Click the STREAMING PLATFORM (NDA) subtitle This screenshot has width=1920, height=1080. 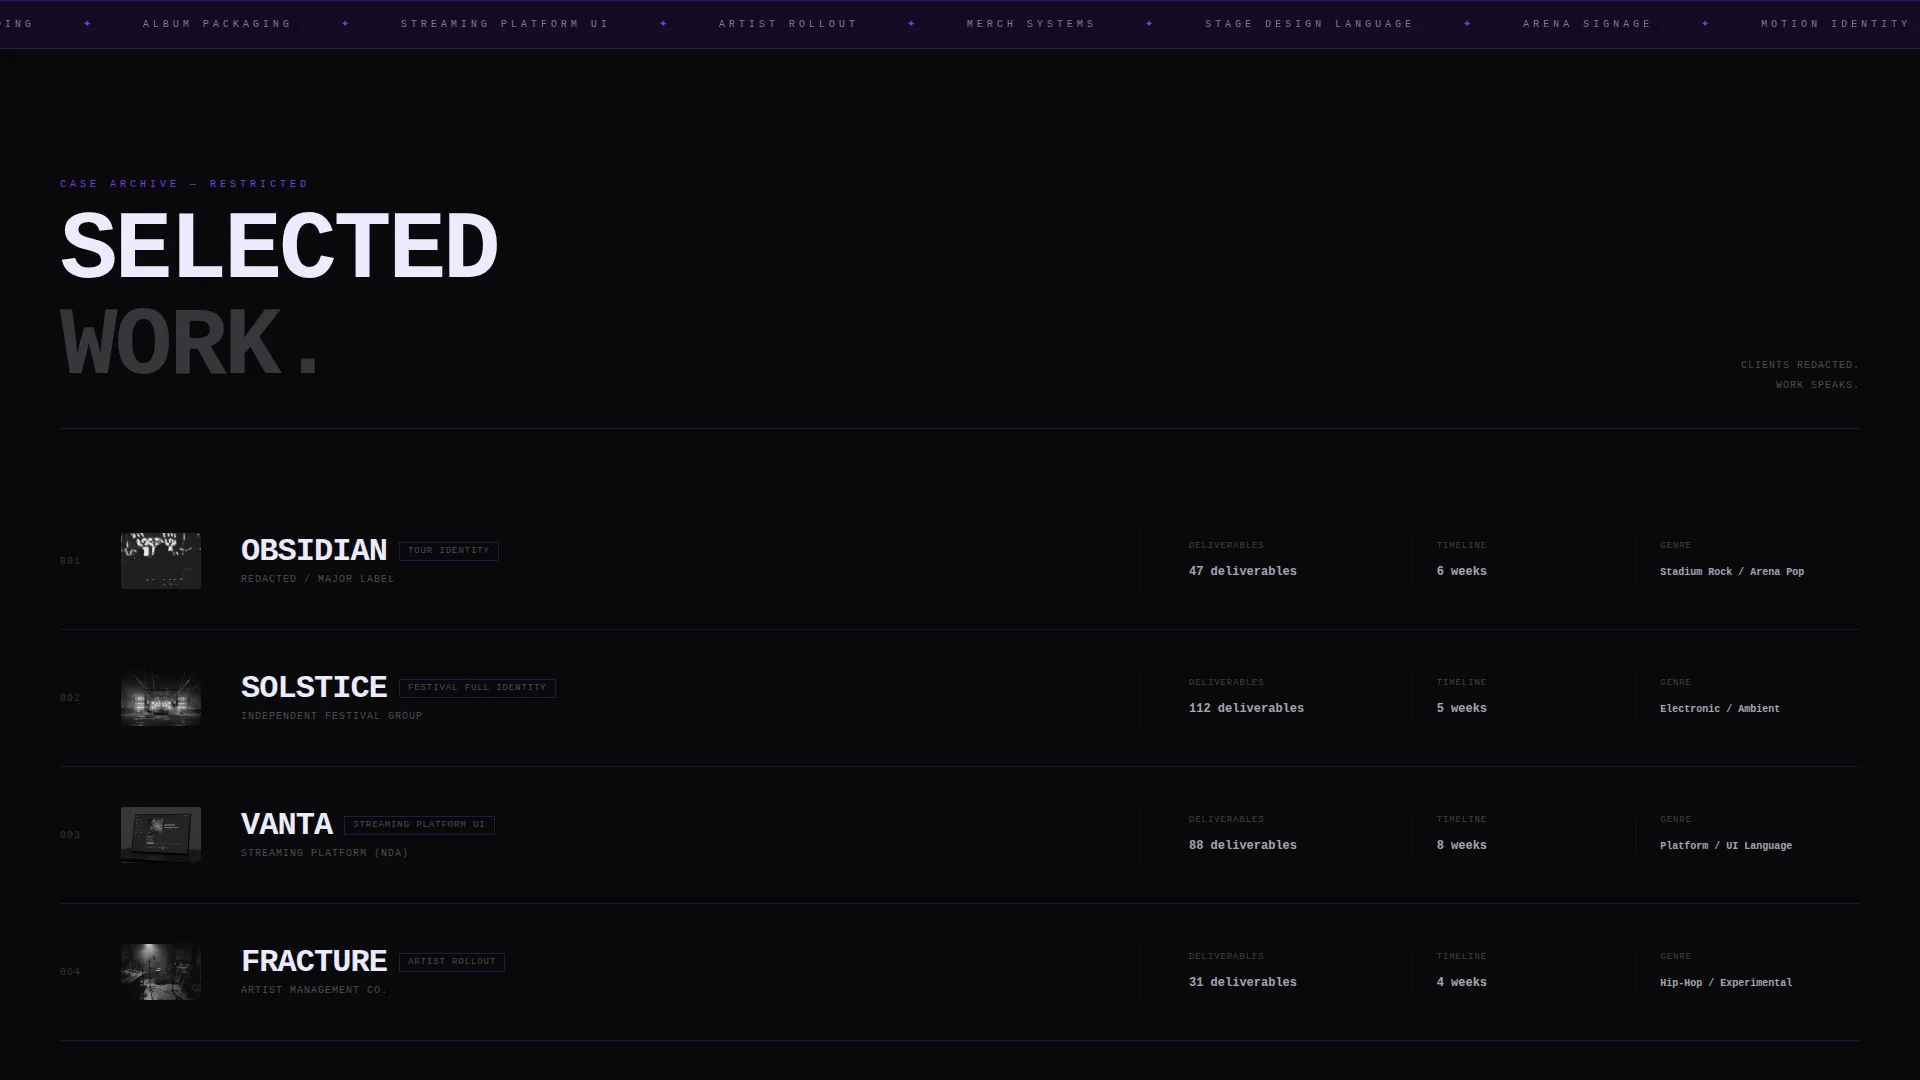tap(324, 853)
